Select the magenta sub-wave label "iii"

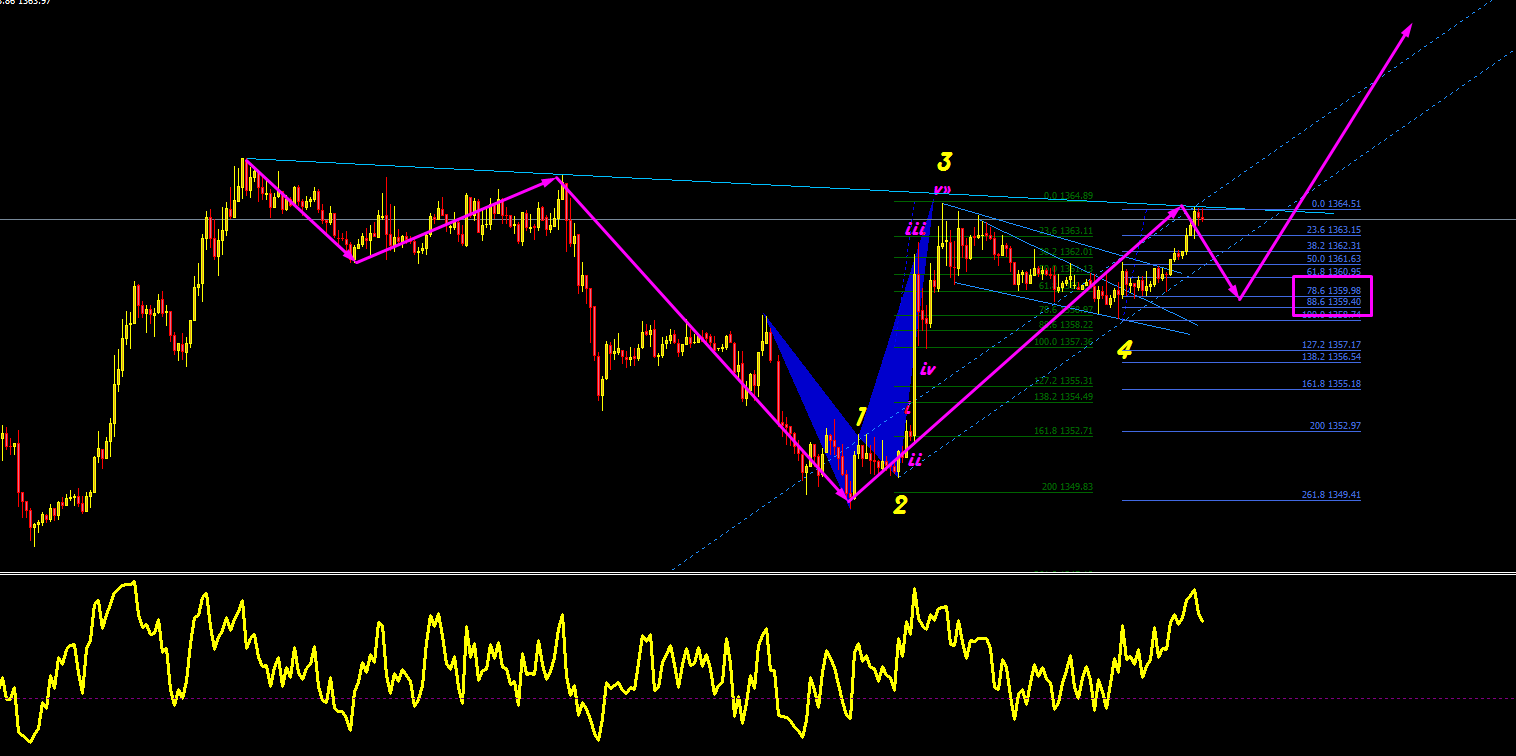tap(915, 229)
